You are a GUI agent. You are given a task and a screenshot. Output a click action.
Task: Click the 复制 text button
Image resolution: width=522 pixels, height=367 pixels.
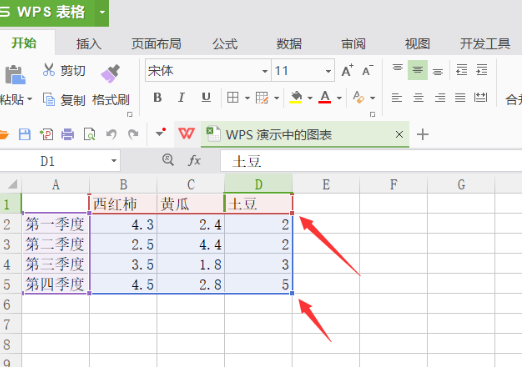pyautogui.click(x=73, y=100)
